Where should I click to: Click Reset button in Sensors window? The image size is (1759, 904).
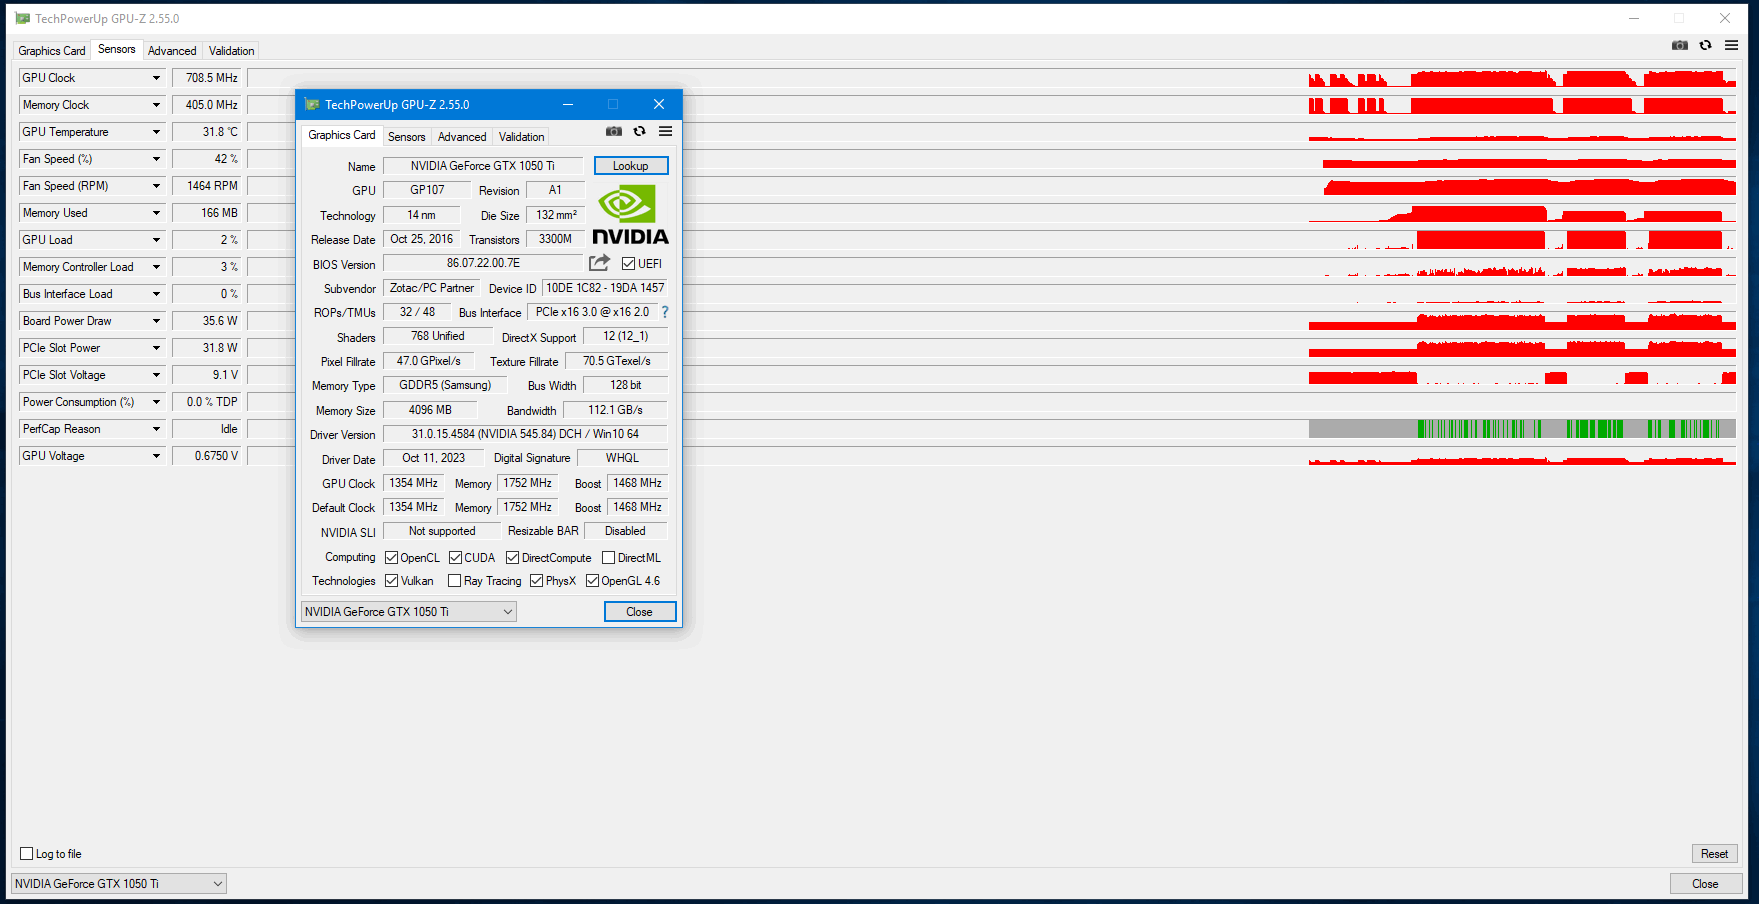click(1715, 854)
